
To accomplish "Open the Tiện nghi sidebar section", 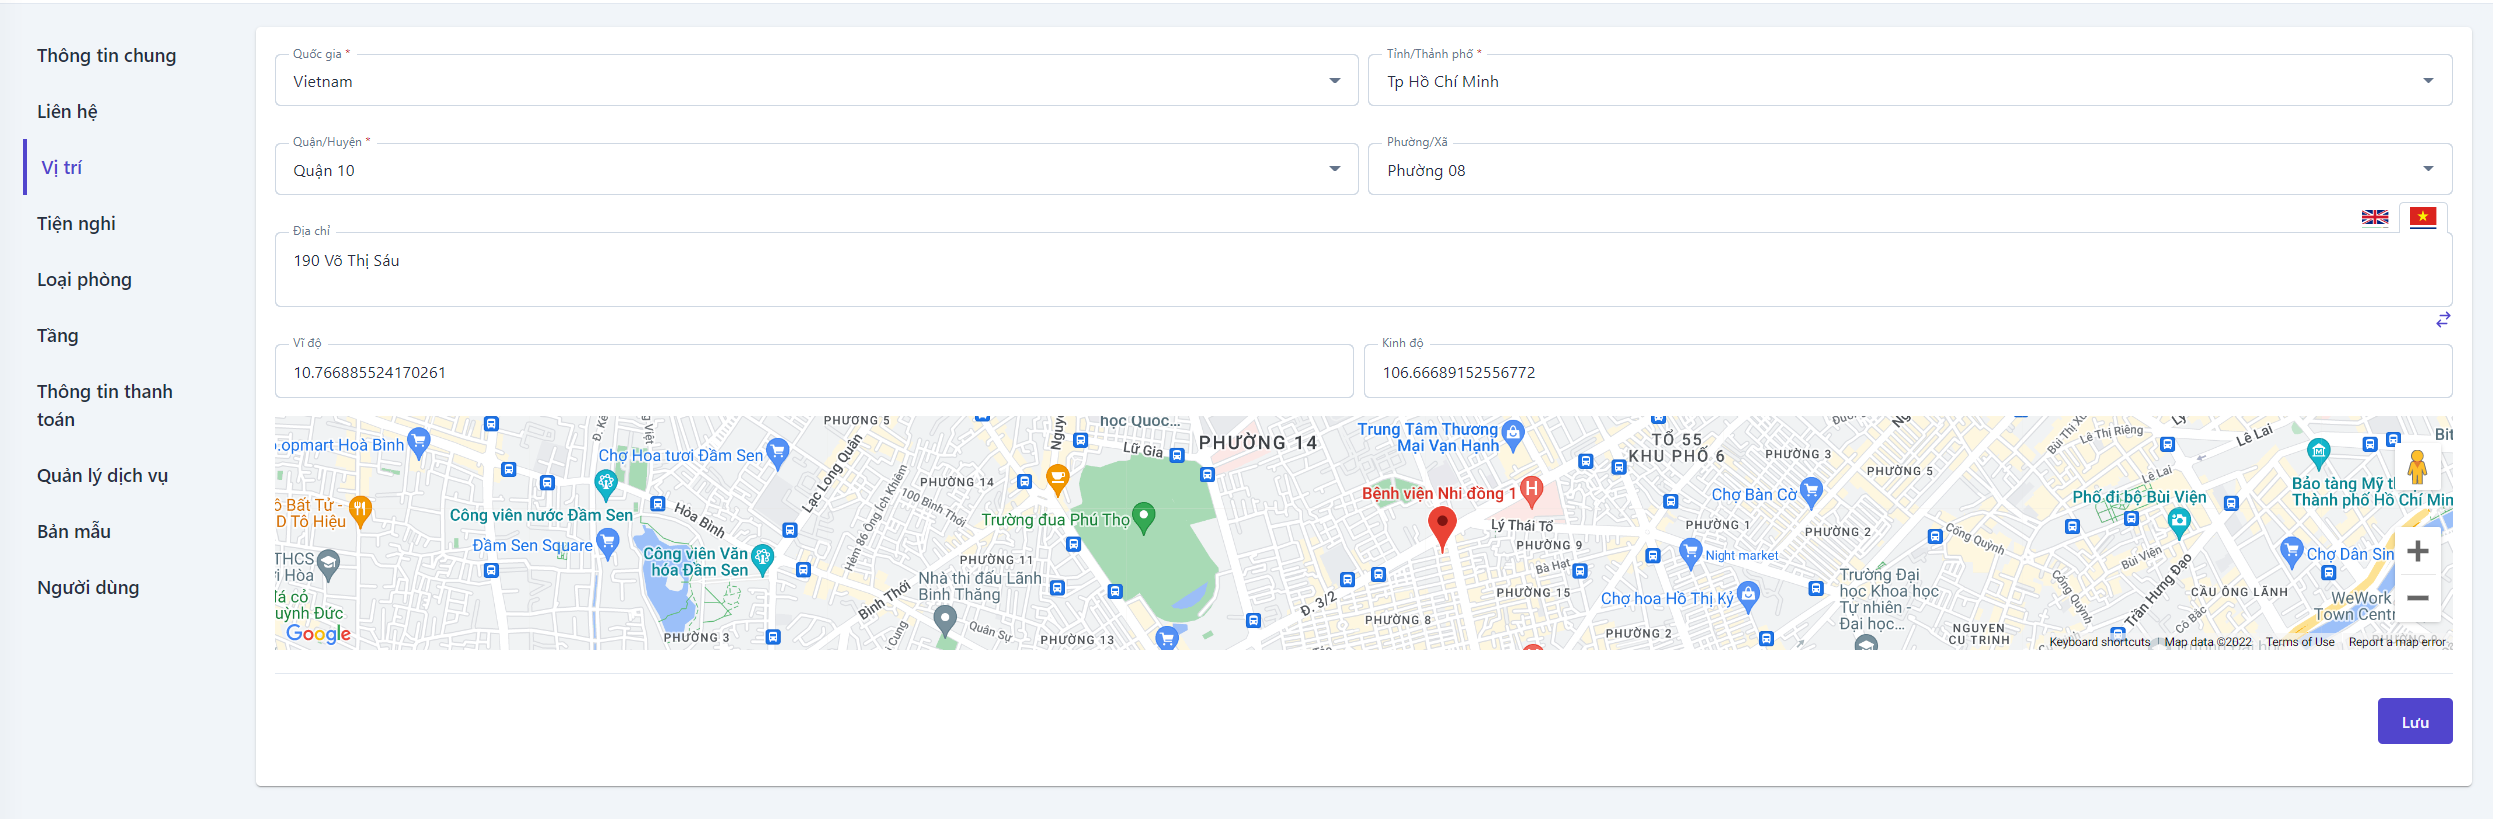I will pos(77,224).
